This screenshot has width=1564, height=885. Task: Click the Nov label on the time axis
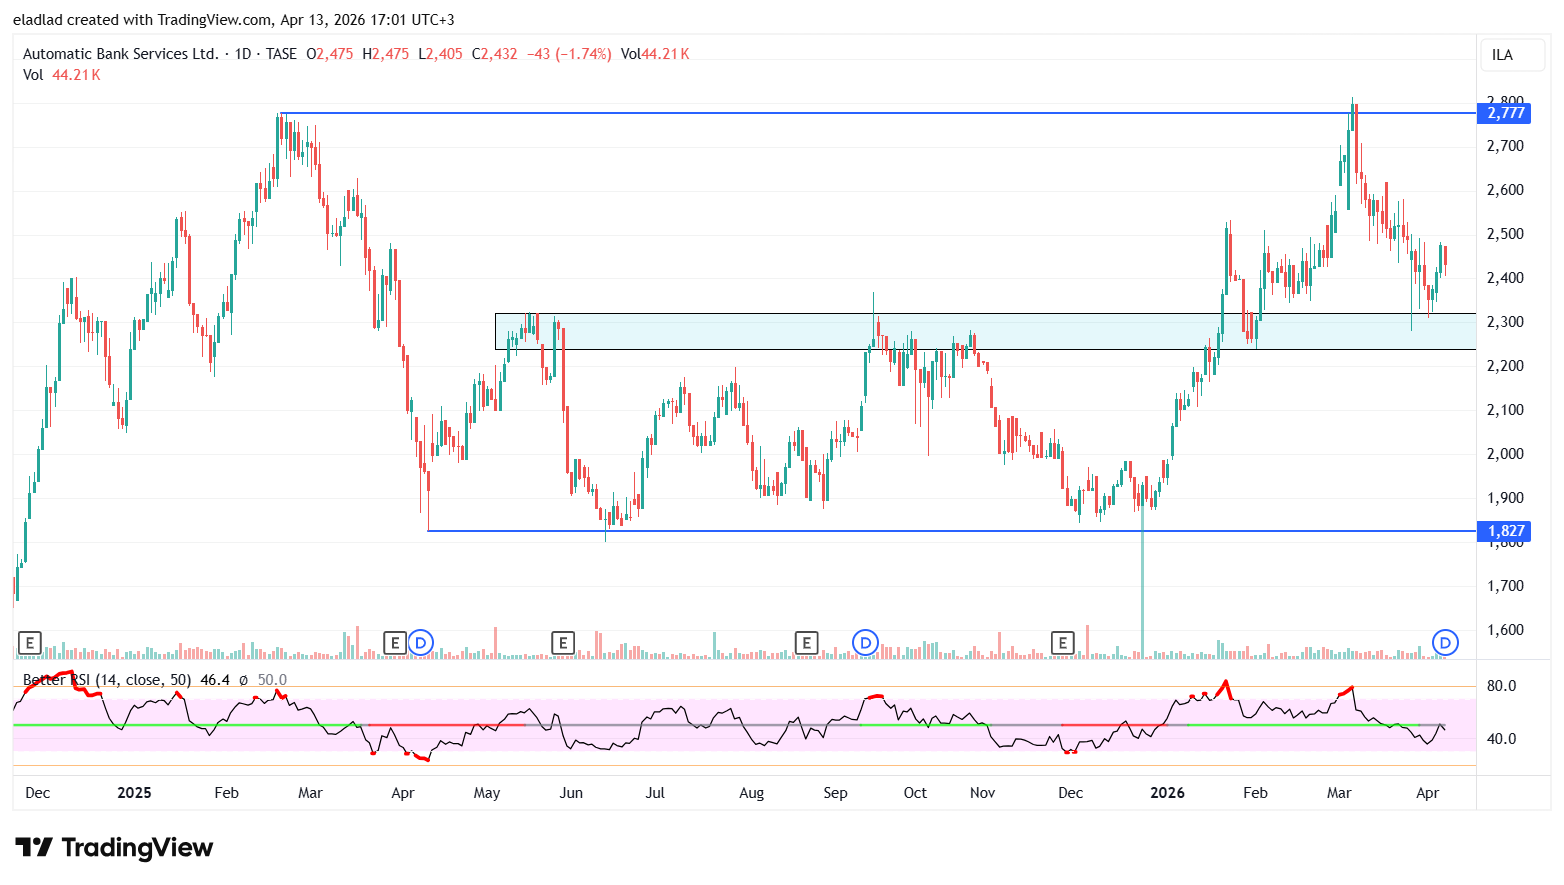pyautogui.click(x=983, y=793)
